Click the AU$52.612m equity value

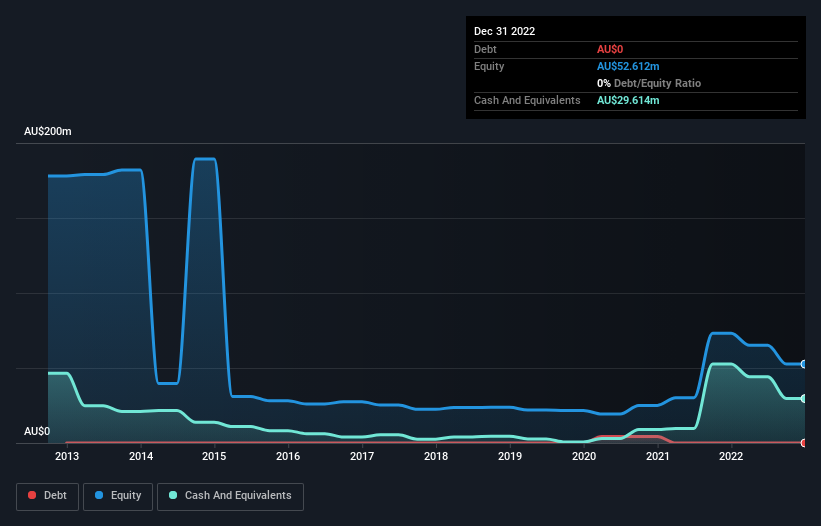628,66
